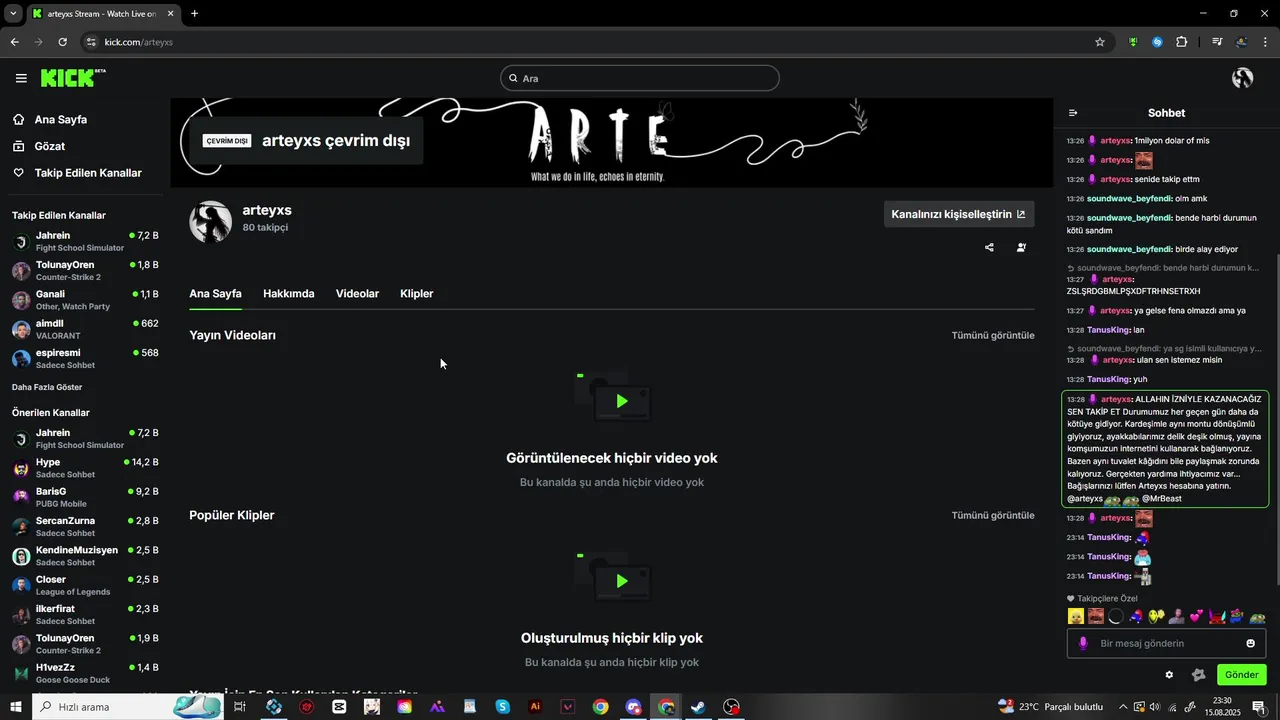Click the green Gönder button

point(1241,675)
